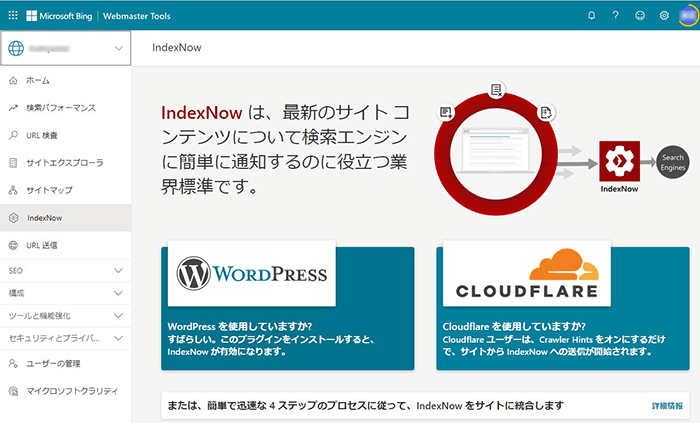Open the site selector dropdown chevron

119,48
